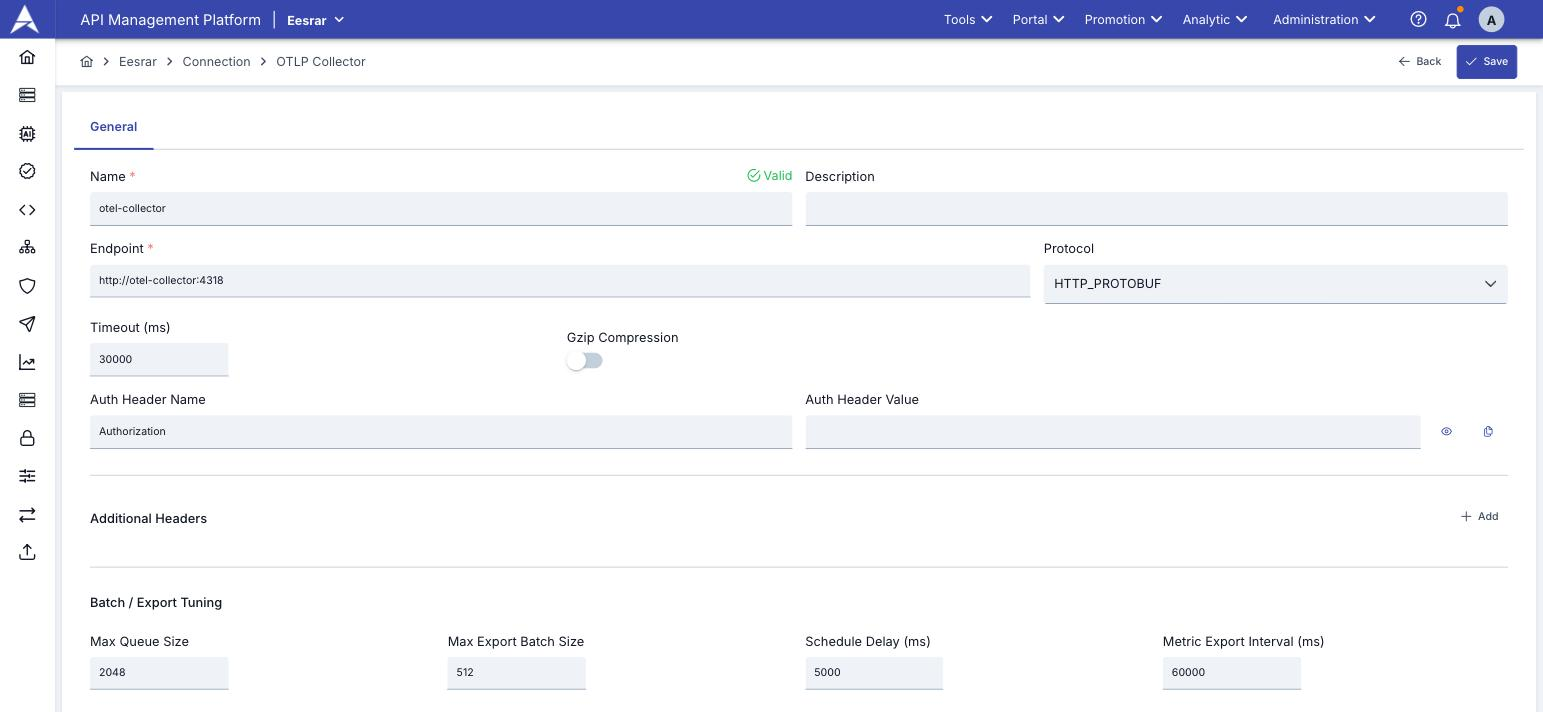Open the upload sidebar icon
The width and height of the screenshot is (1543, 712).
pos(27,552)
